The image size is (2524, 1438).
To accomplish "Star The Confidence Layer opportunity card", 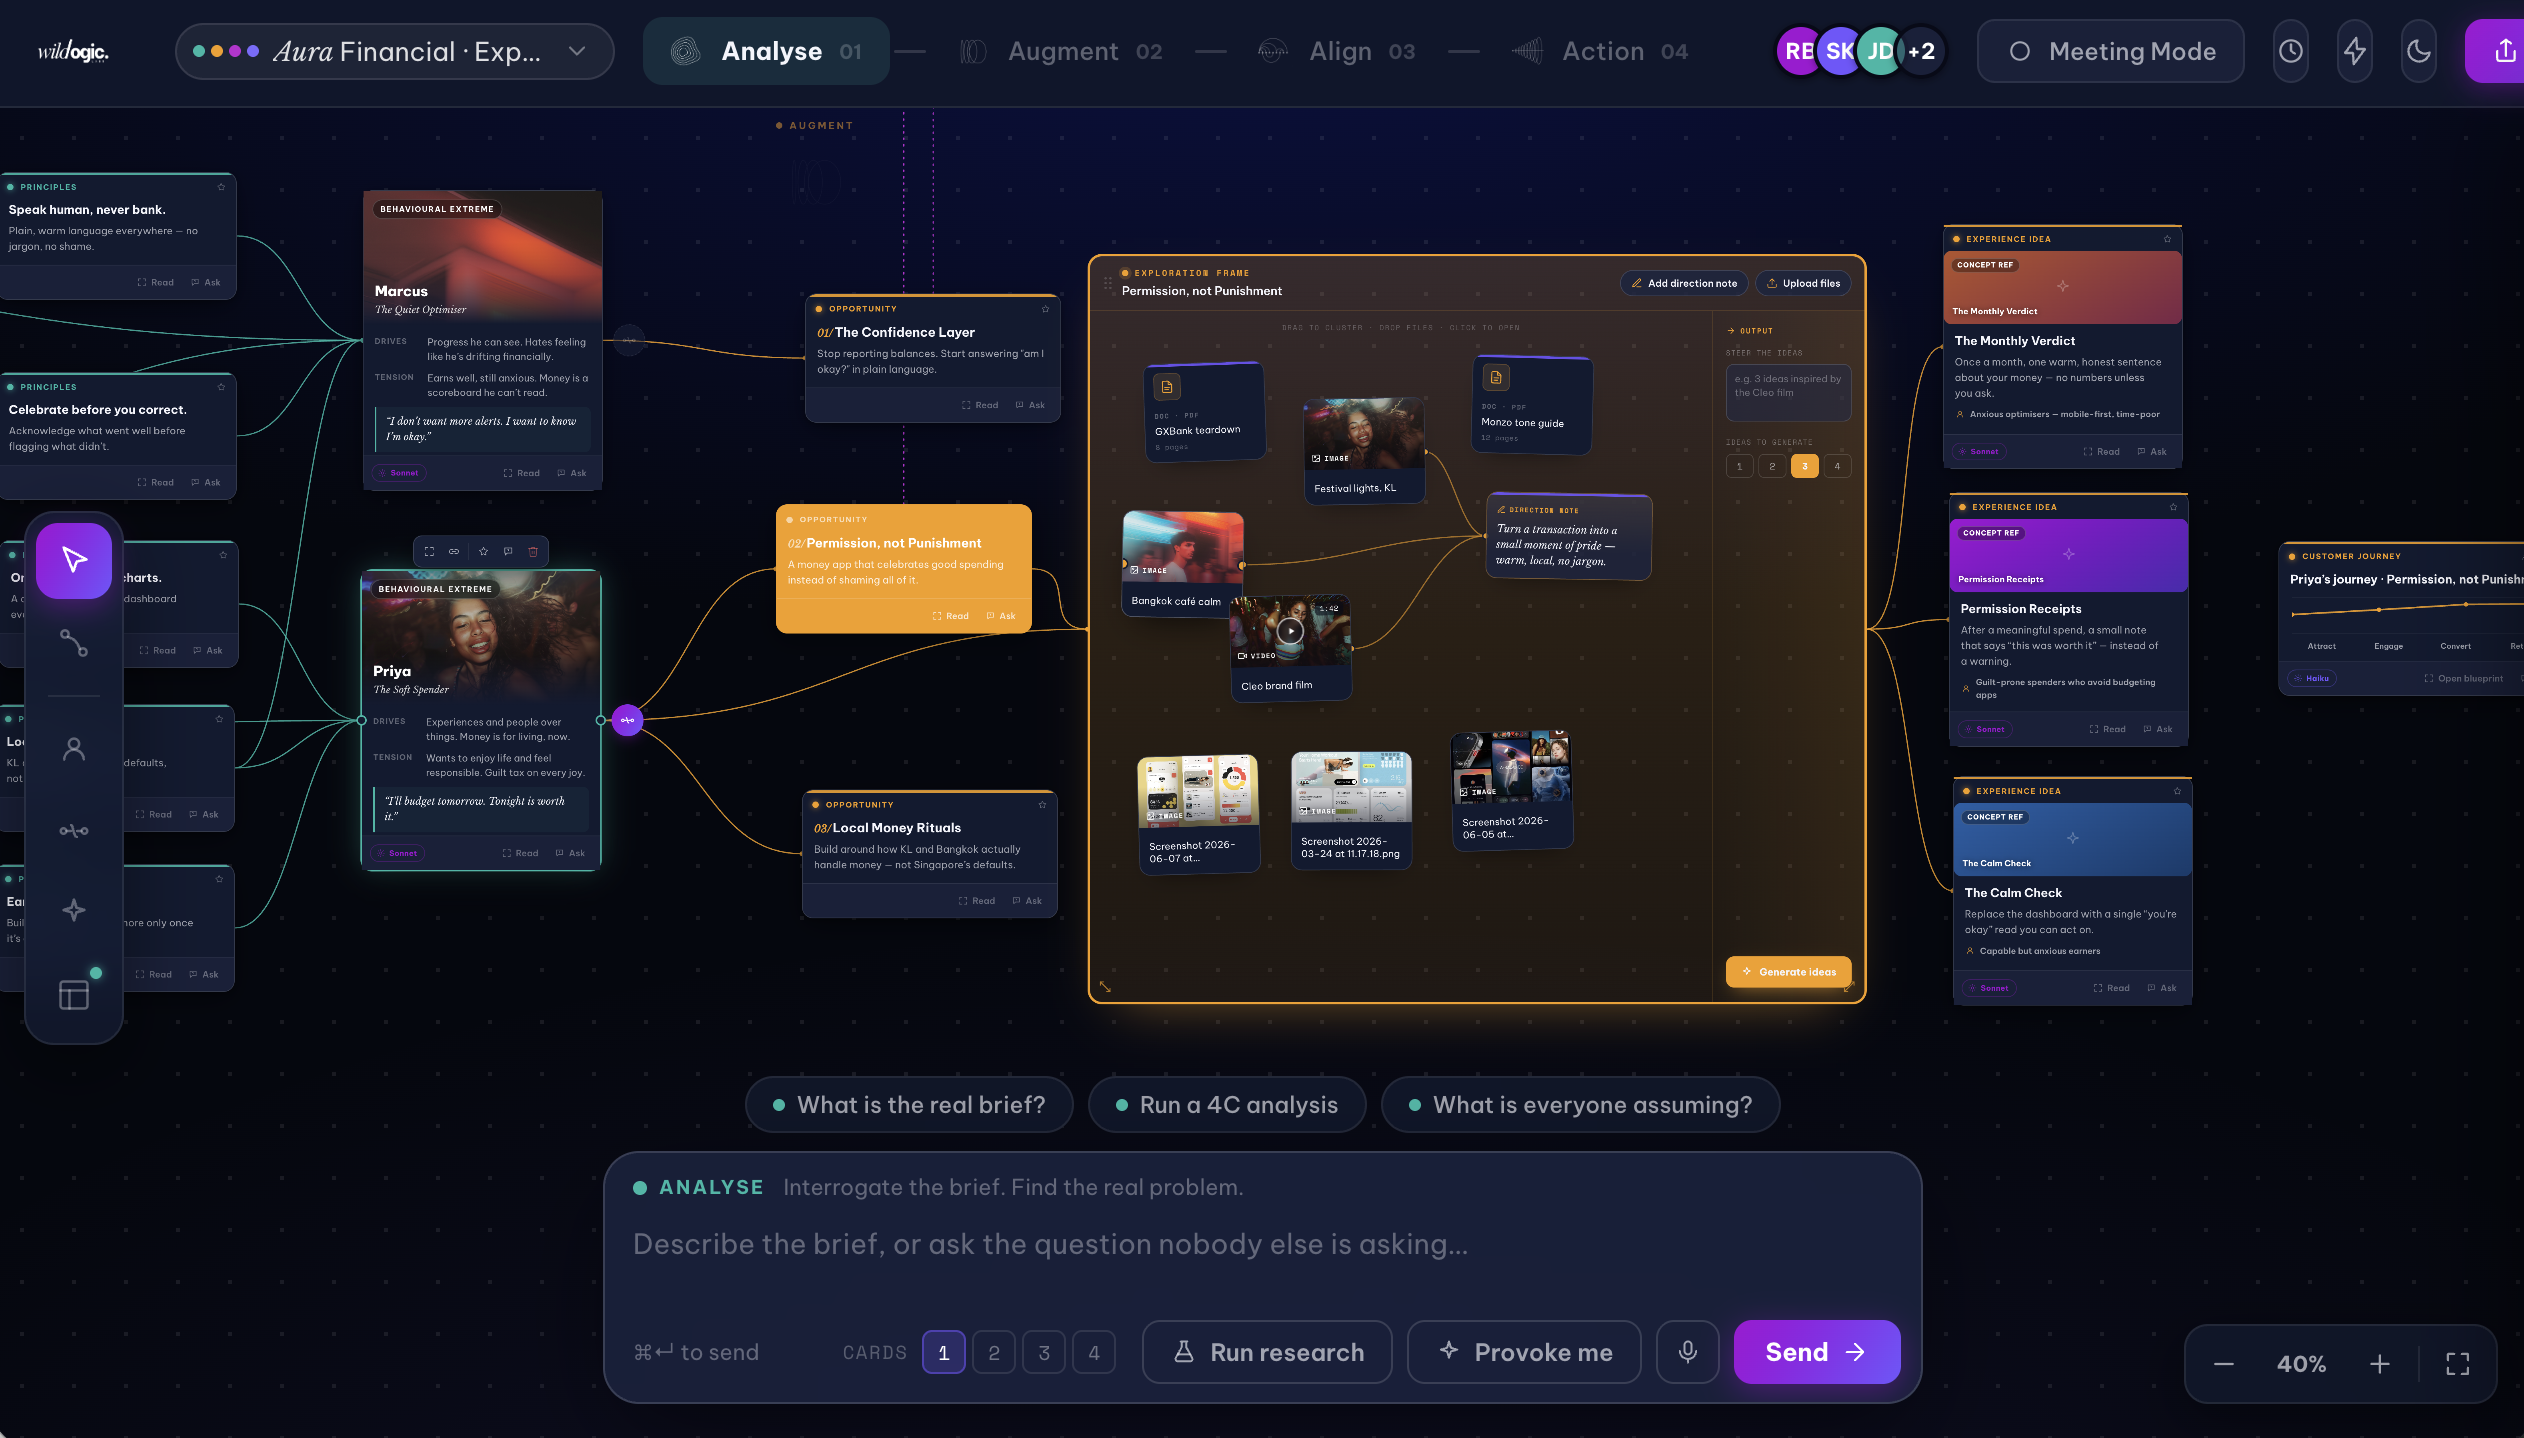I will (1045, 309).
